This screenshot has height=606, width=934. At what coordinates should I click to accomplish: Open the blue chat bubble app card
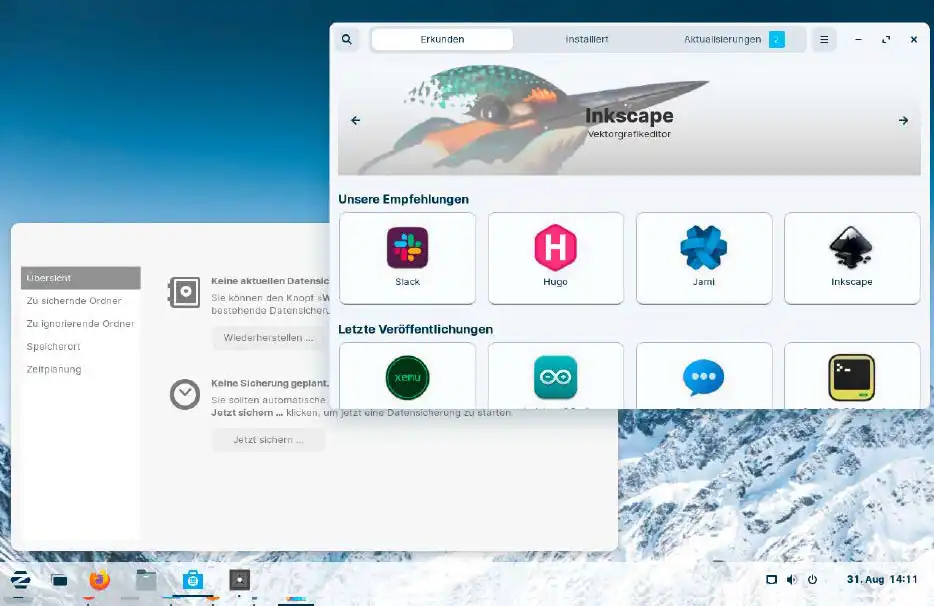pos(703,376)
